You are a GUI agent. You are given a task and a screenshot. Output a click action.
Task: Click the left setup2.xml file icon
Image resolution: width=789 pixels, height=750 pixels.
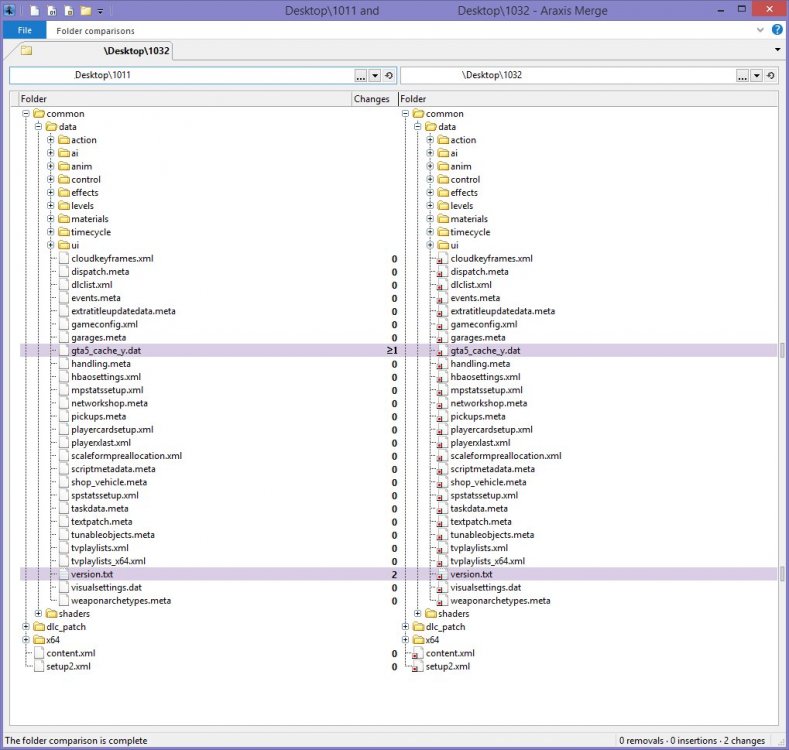[39, 666]
